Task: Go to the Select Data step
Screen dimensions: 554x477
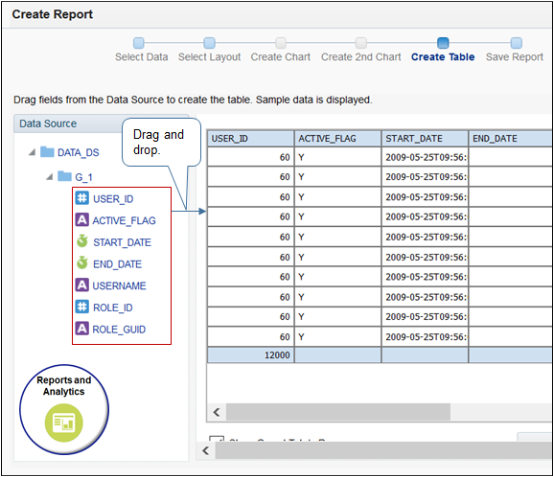Action: point(138,43)
